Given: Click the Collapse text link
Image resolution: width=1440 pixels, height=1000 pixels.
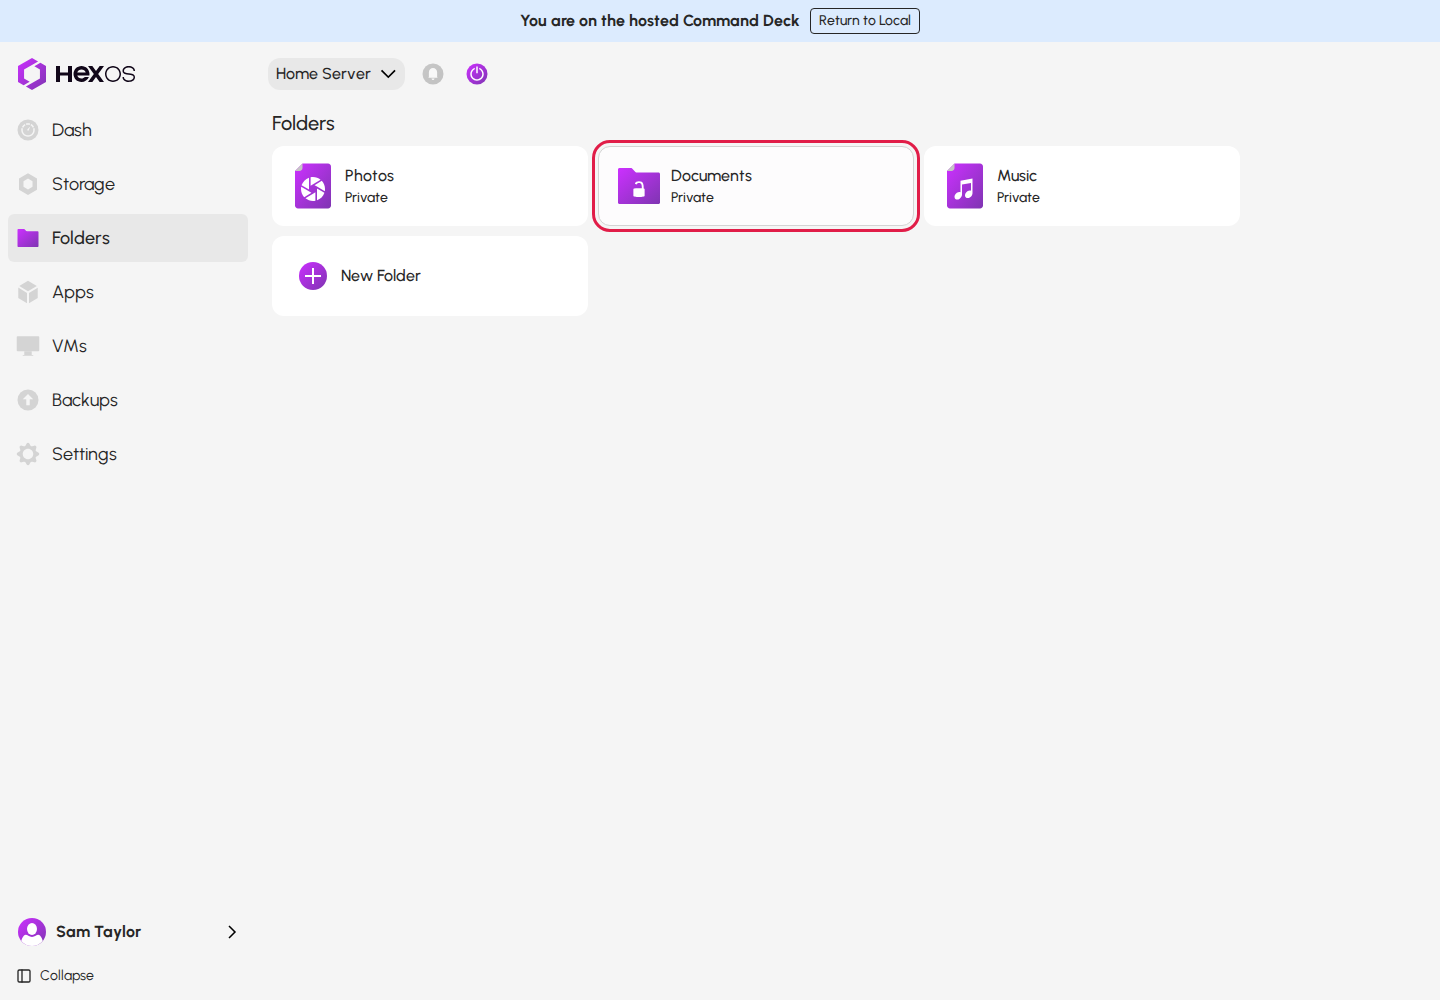Looking at the screenshot, I should coord(67,976).
